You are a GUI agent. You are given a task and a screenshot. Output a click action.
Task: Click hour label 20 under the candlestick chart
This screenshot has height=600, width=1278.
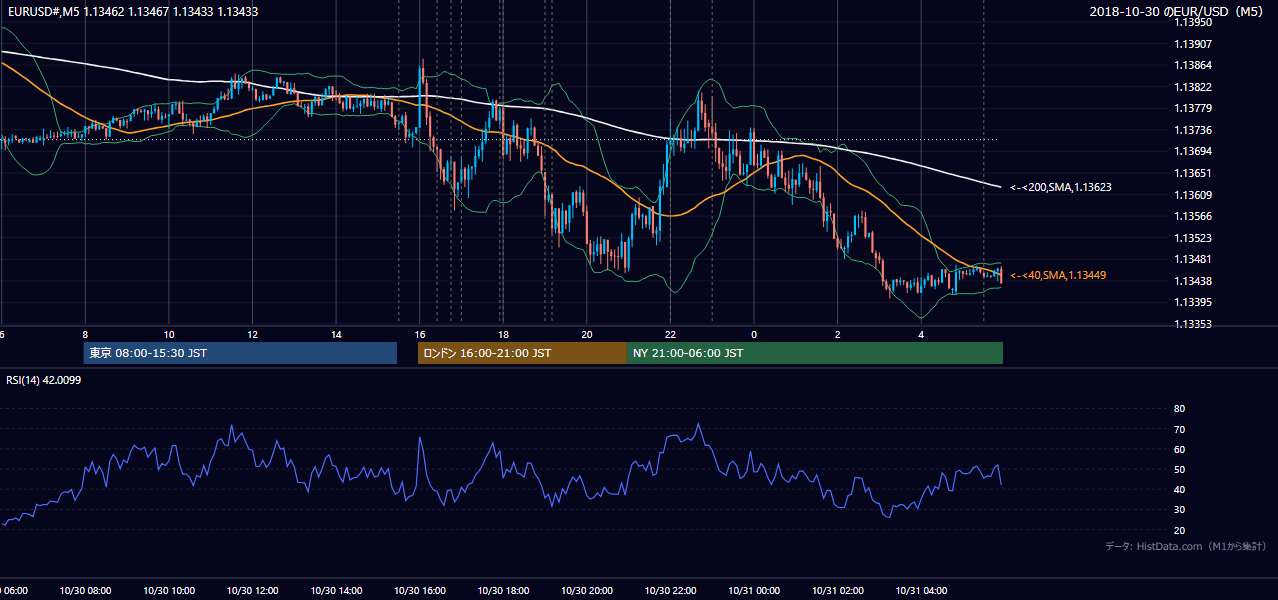[x=587, y=335]
